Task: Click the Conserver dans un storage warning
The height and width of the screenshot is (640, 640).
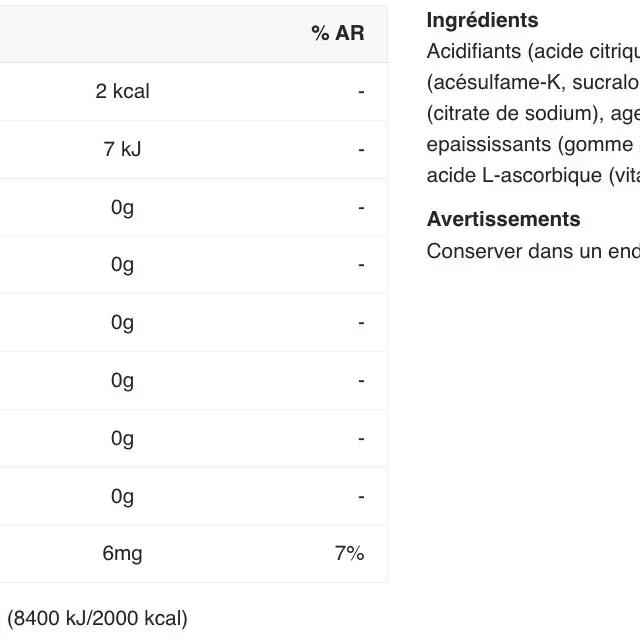Action: coord(532,251)
